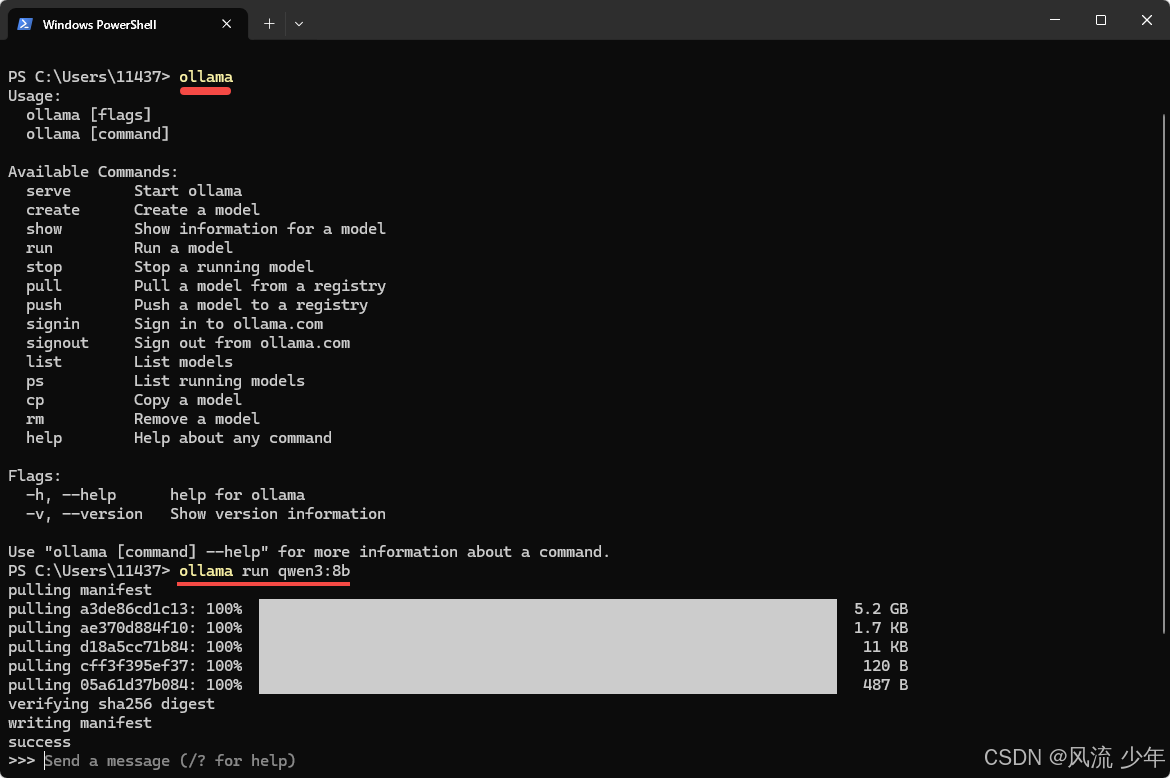Select the Windows PowerShell tab
Screen dimensions: 1170x778
pyautogui.click(x=128, y=24)
